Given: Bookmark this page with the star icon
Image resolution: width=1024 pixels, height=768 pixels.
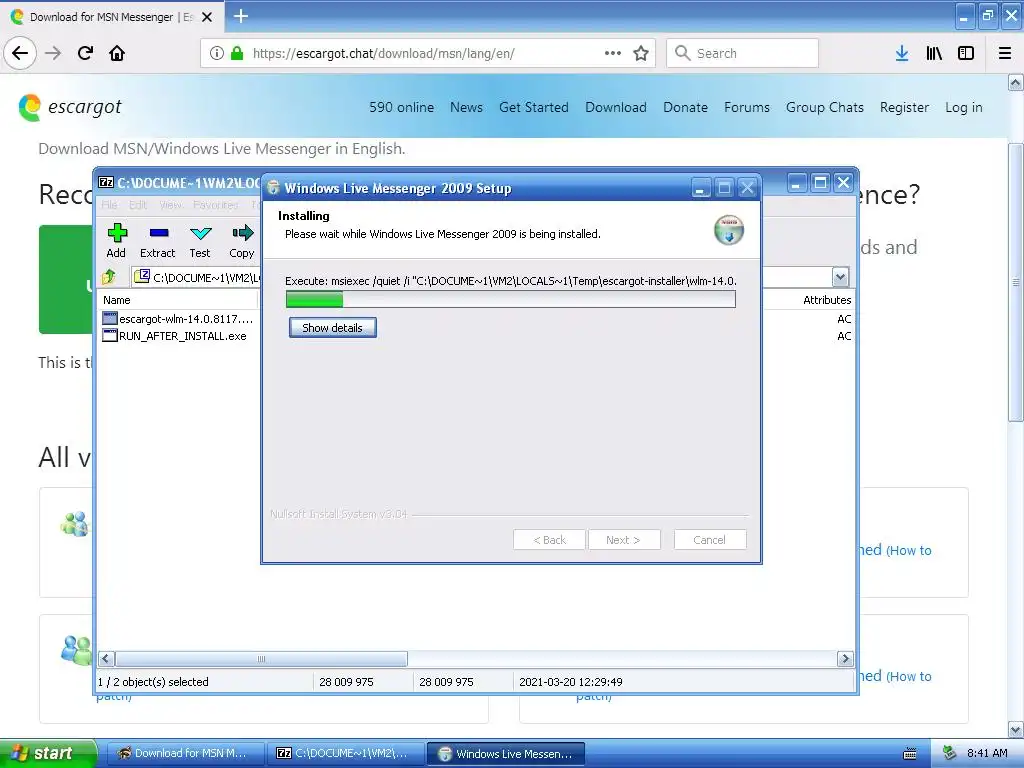Looking at the screenshot, I should (641, 53).
